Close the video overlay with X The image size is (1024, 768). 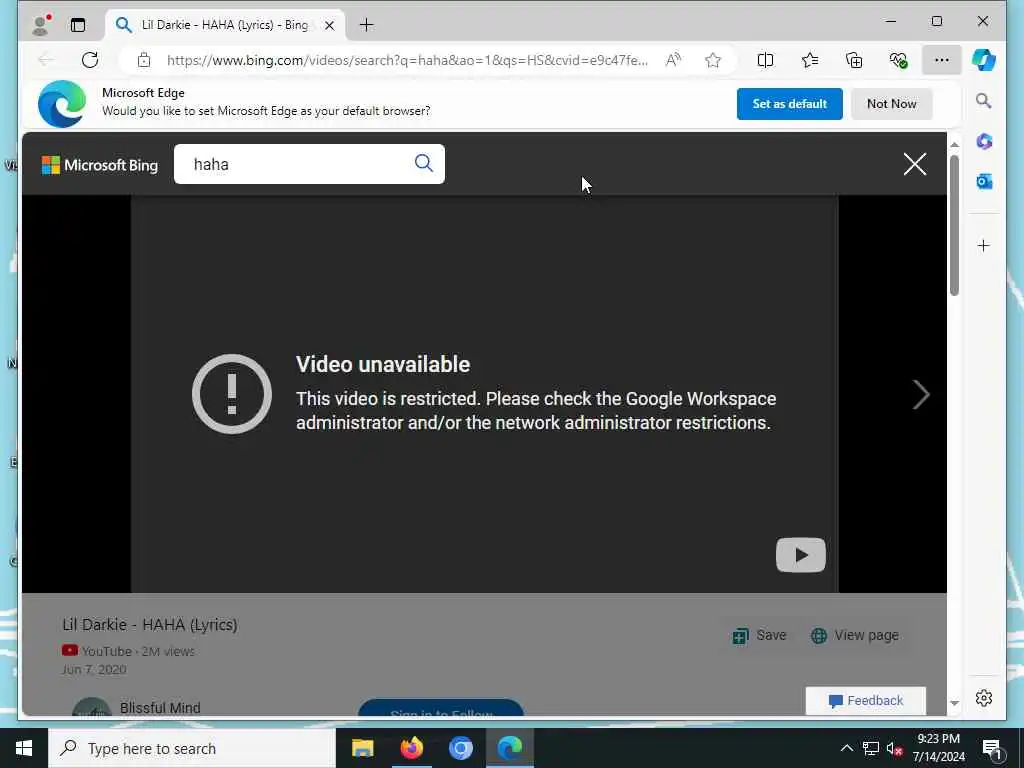(x=915, y=164)
